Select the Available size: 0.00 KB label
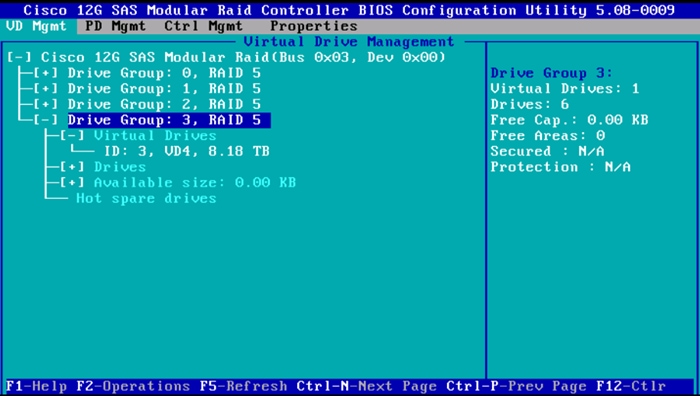Screen dimensions: 700x396 [195, 183]
